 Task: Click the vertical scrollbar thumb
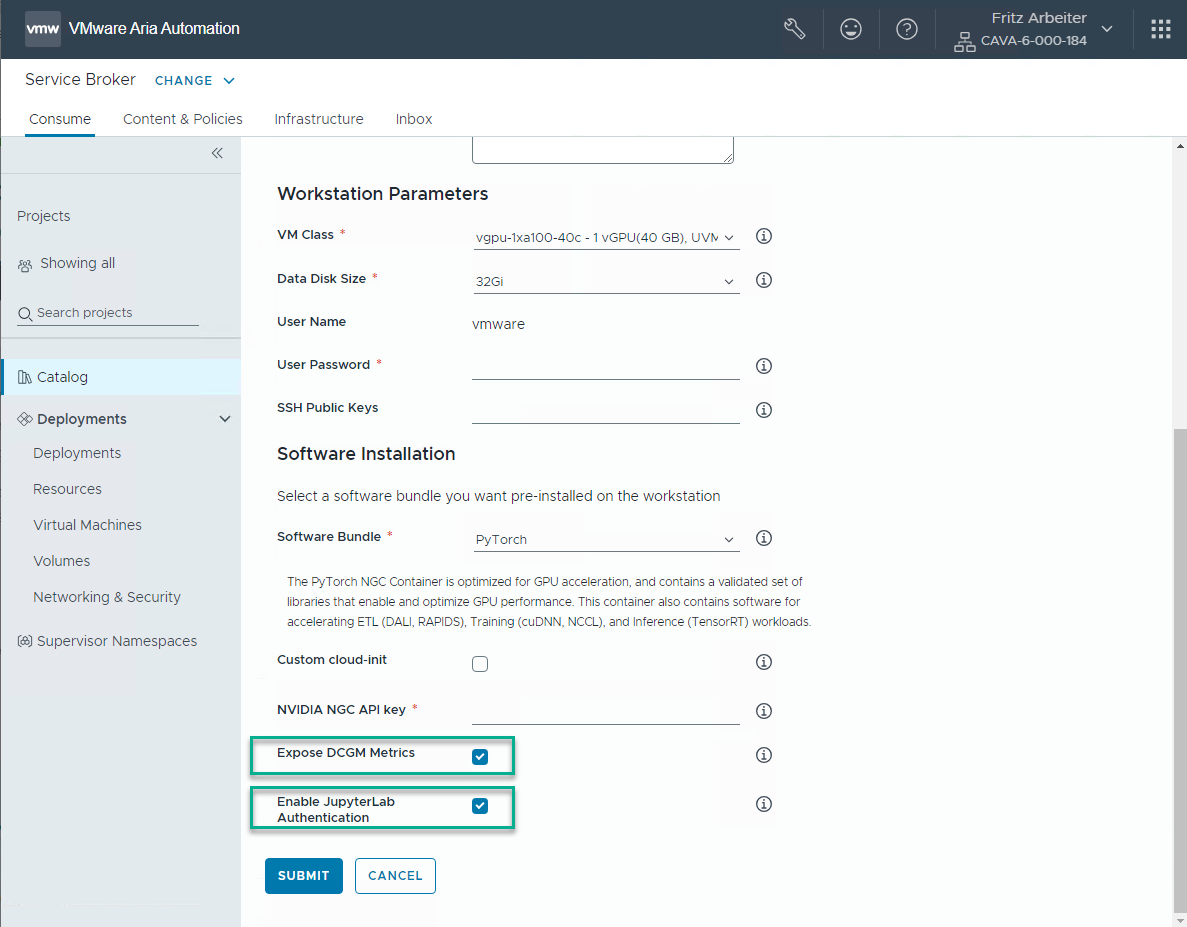coord(1180,670)
